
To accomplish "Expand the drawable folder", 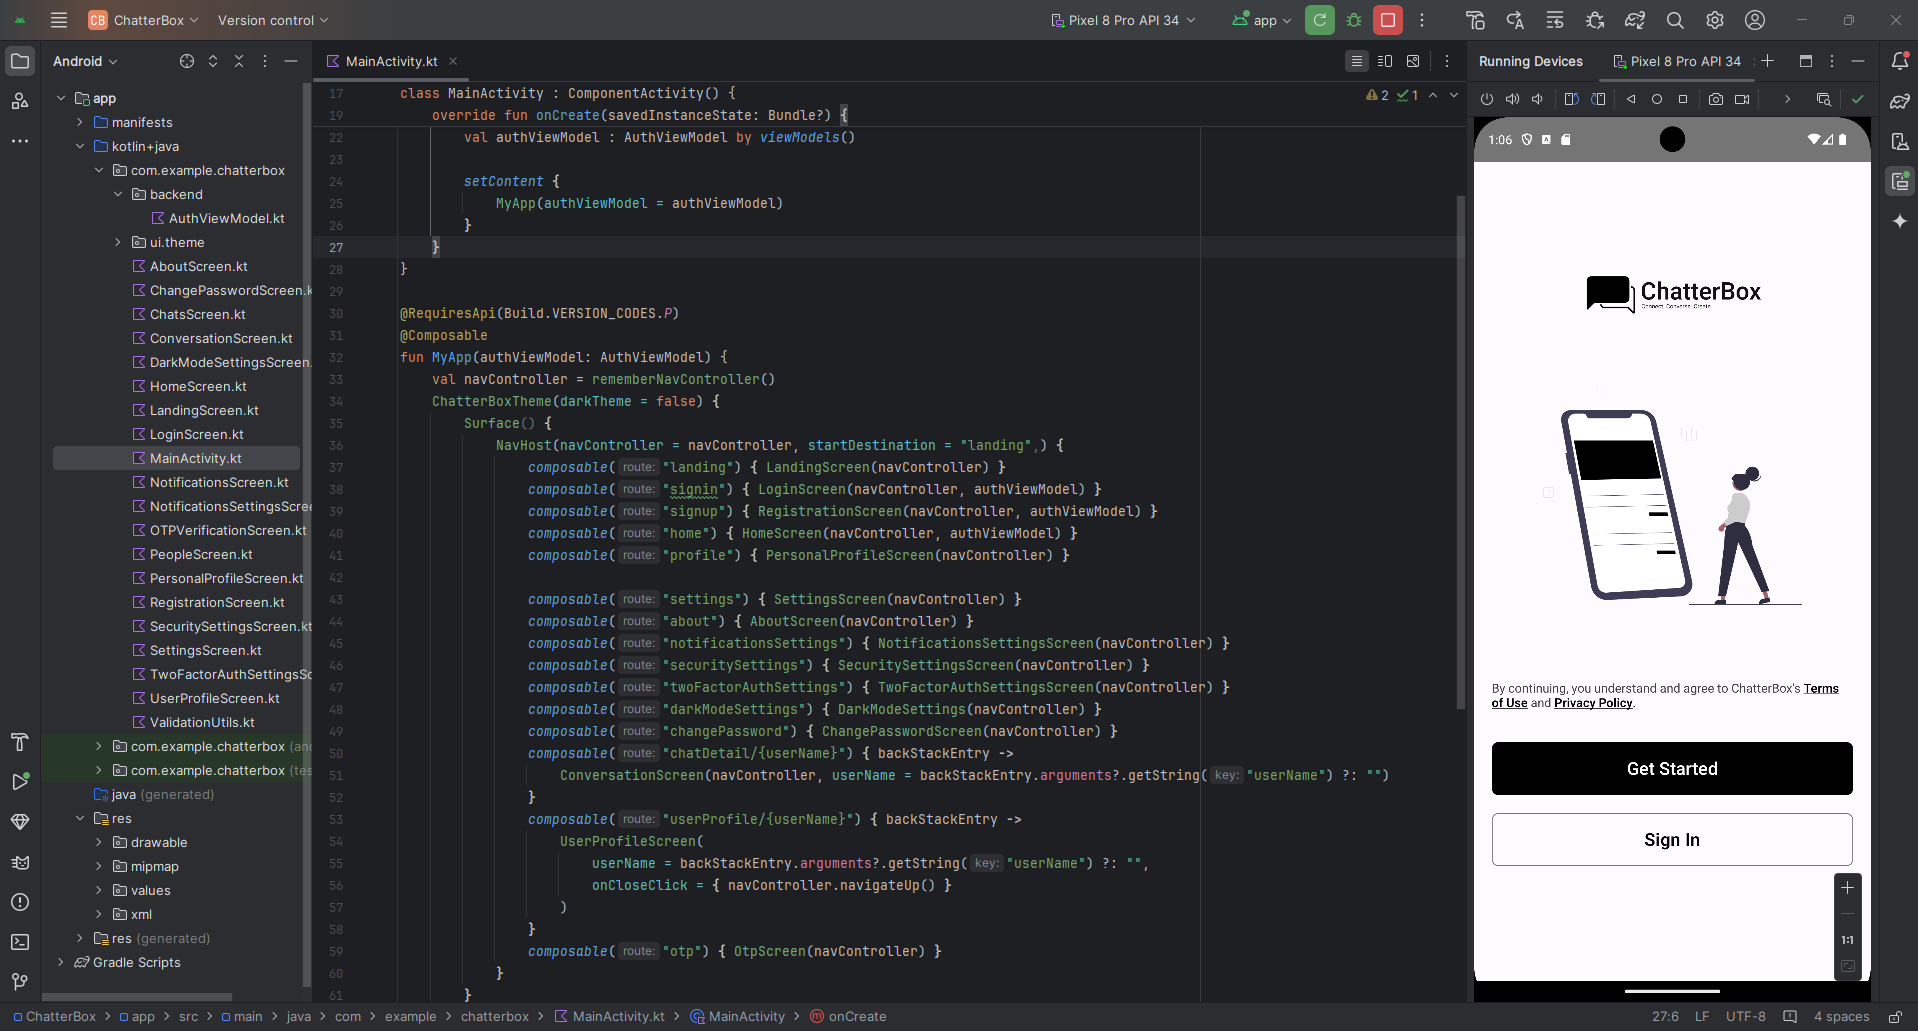I will 99,842.
